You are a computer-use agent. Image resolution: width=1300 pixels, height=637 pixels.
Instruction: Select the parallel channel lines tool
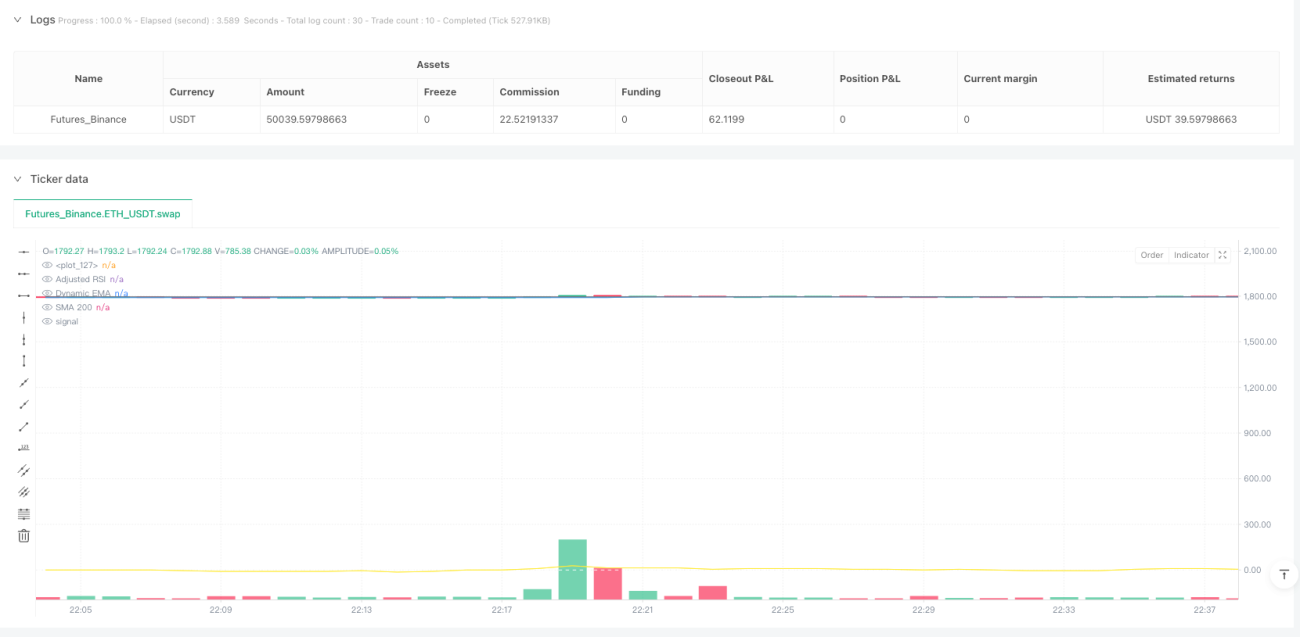point(24,470)
